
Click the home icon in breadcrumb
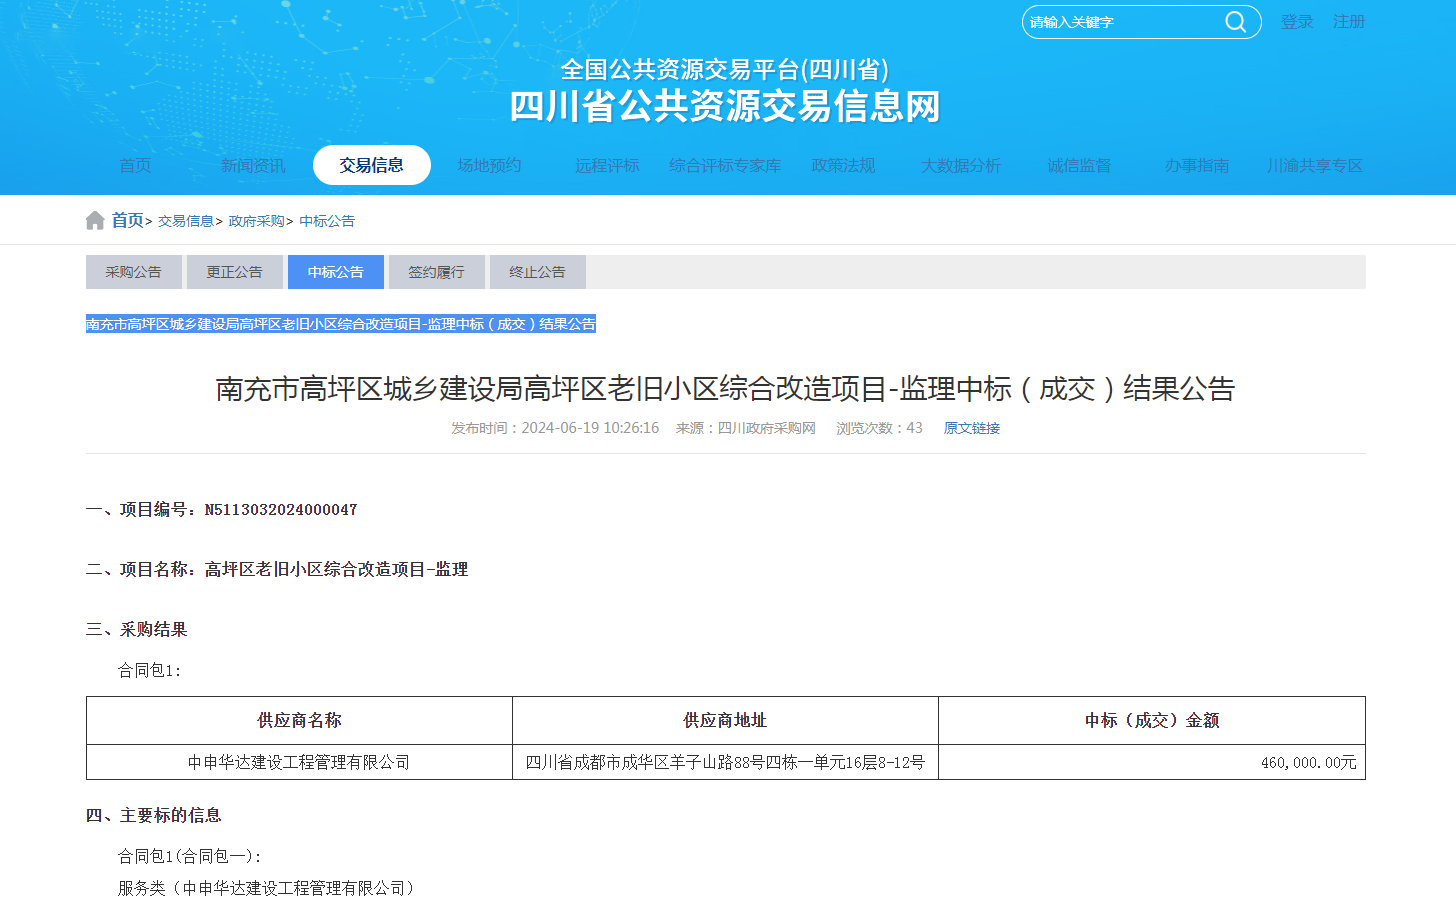coord(95,220)
